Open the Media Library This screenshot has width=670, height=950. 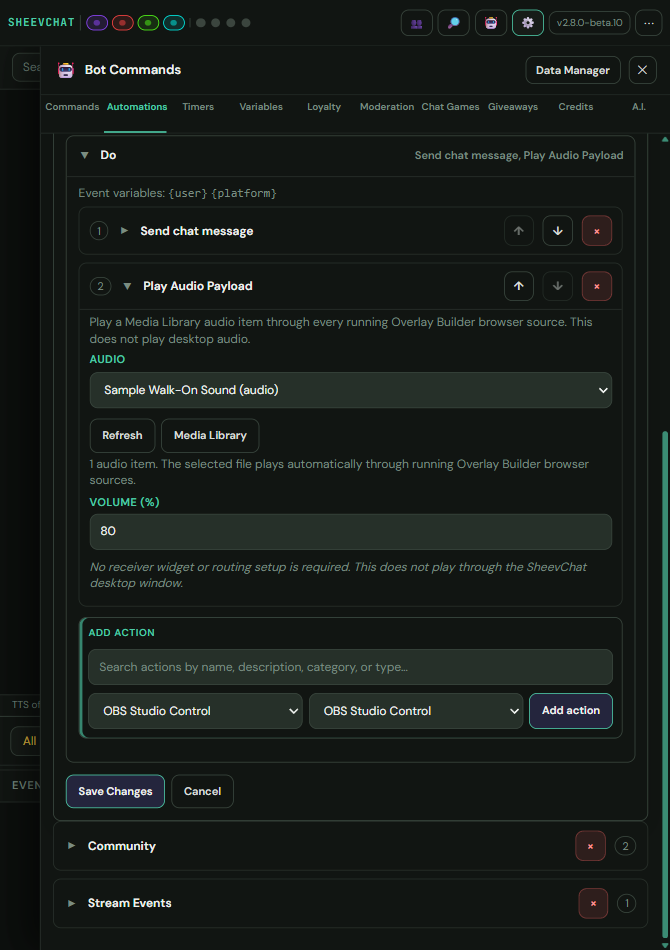(x=210, y=436)
